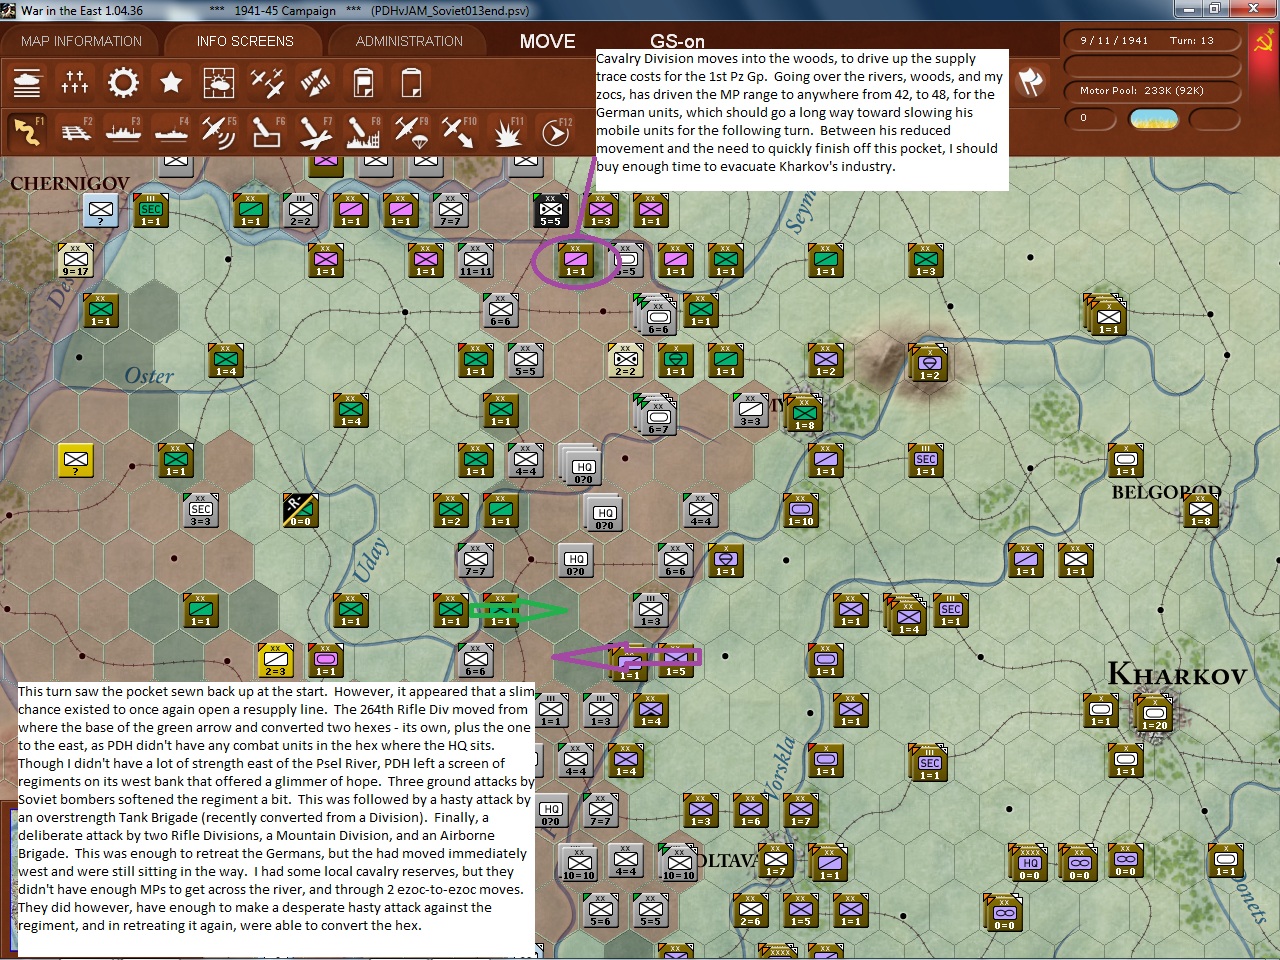This screenshot has width=1280, height=960.
Task: Select the 1=20 unit in Kharkov
Action: (1154, 714)
